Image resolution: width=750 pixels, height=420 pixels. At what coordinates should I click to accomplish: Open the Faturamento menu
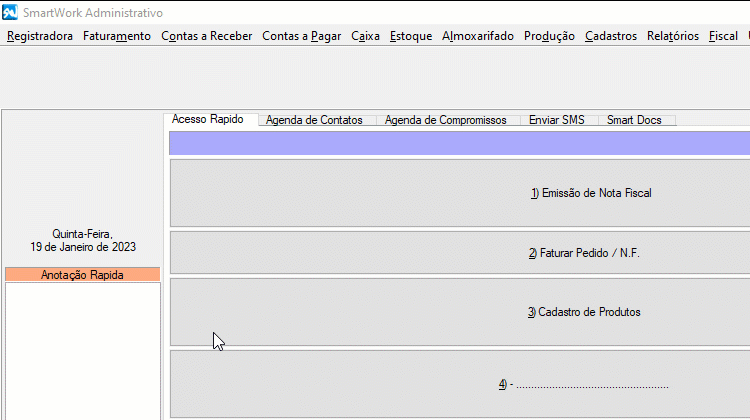[117, 36]
